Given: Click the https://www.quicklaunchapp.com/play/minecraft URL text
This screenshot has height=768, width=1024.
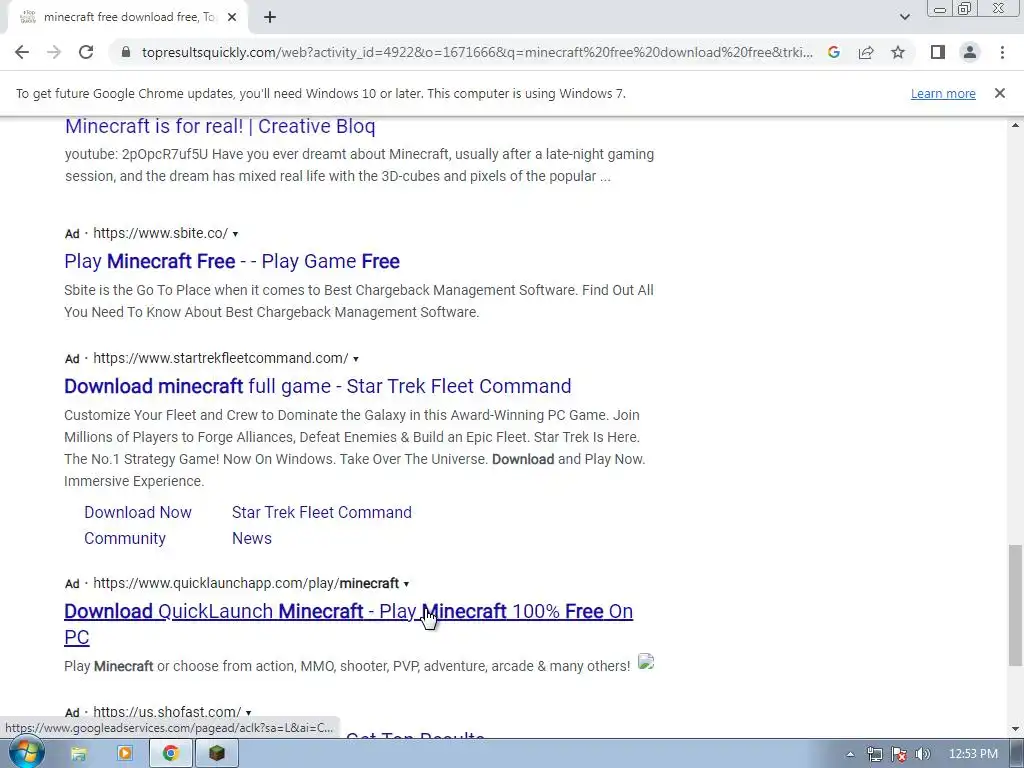Looking at the screenshot, I should point(246,583).
